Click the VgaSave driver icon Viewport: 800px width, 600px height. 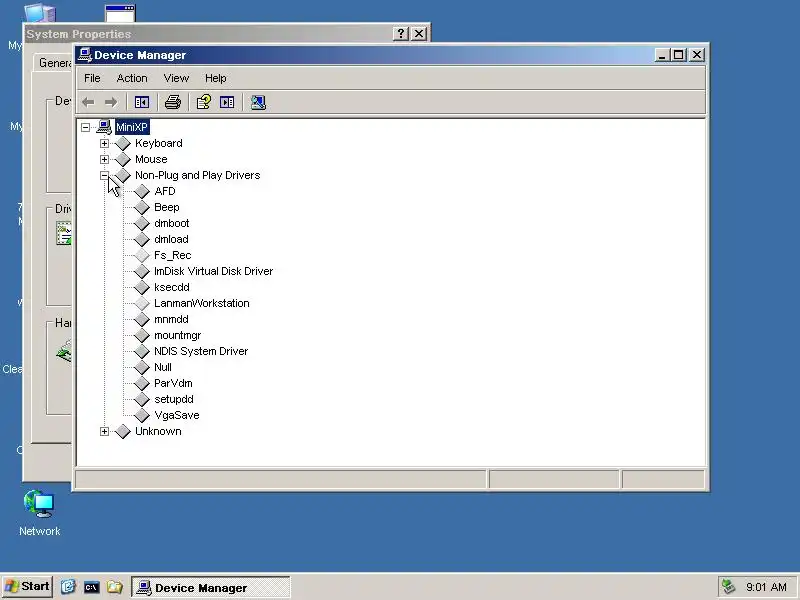point(142,415)
